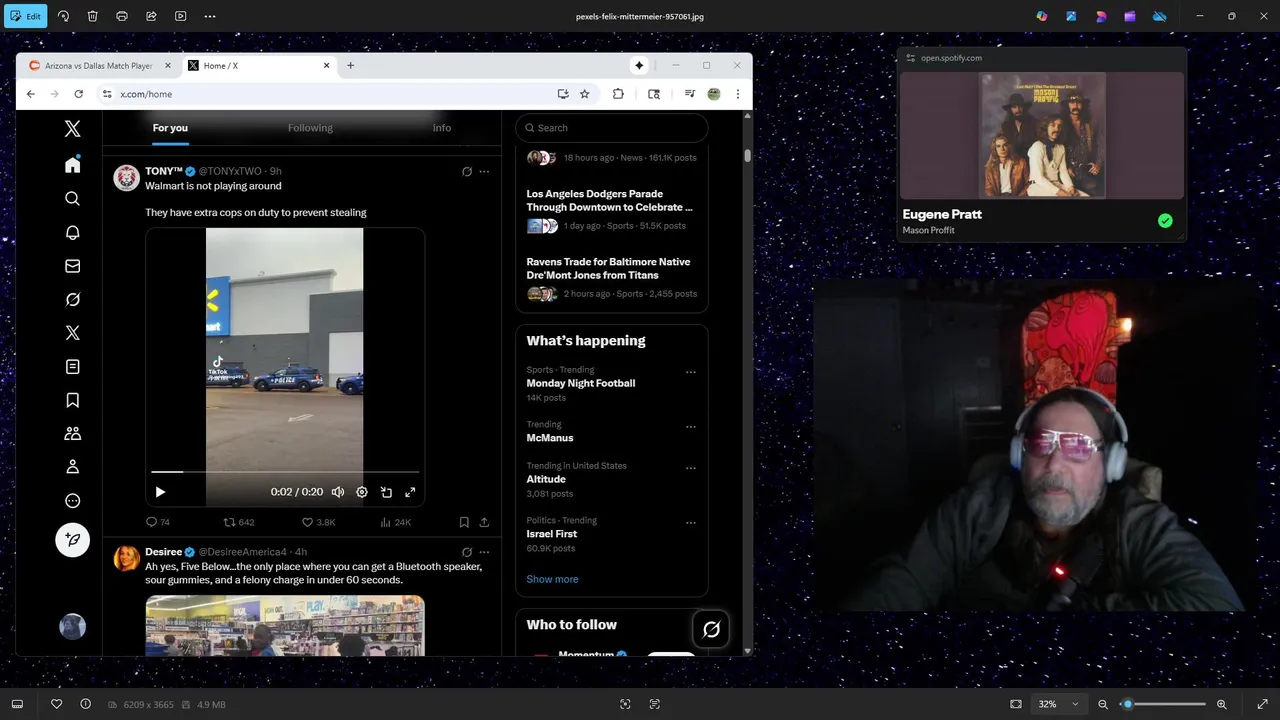Open the browser extensions puzzle icon
The image size is (1280, 720).
click(618, 94)
